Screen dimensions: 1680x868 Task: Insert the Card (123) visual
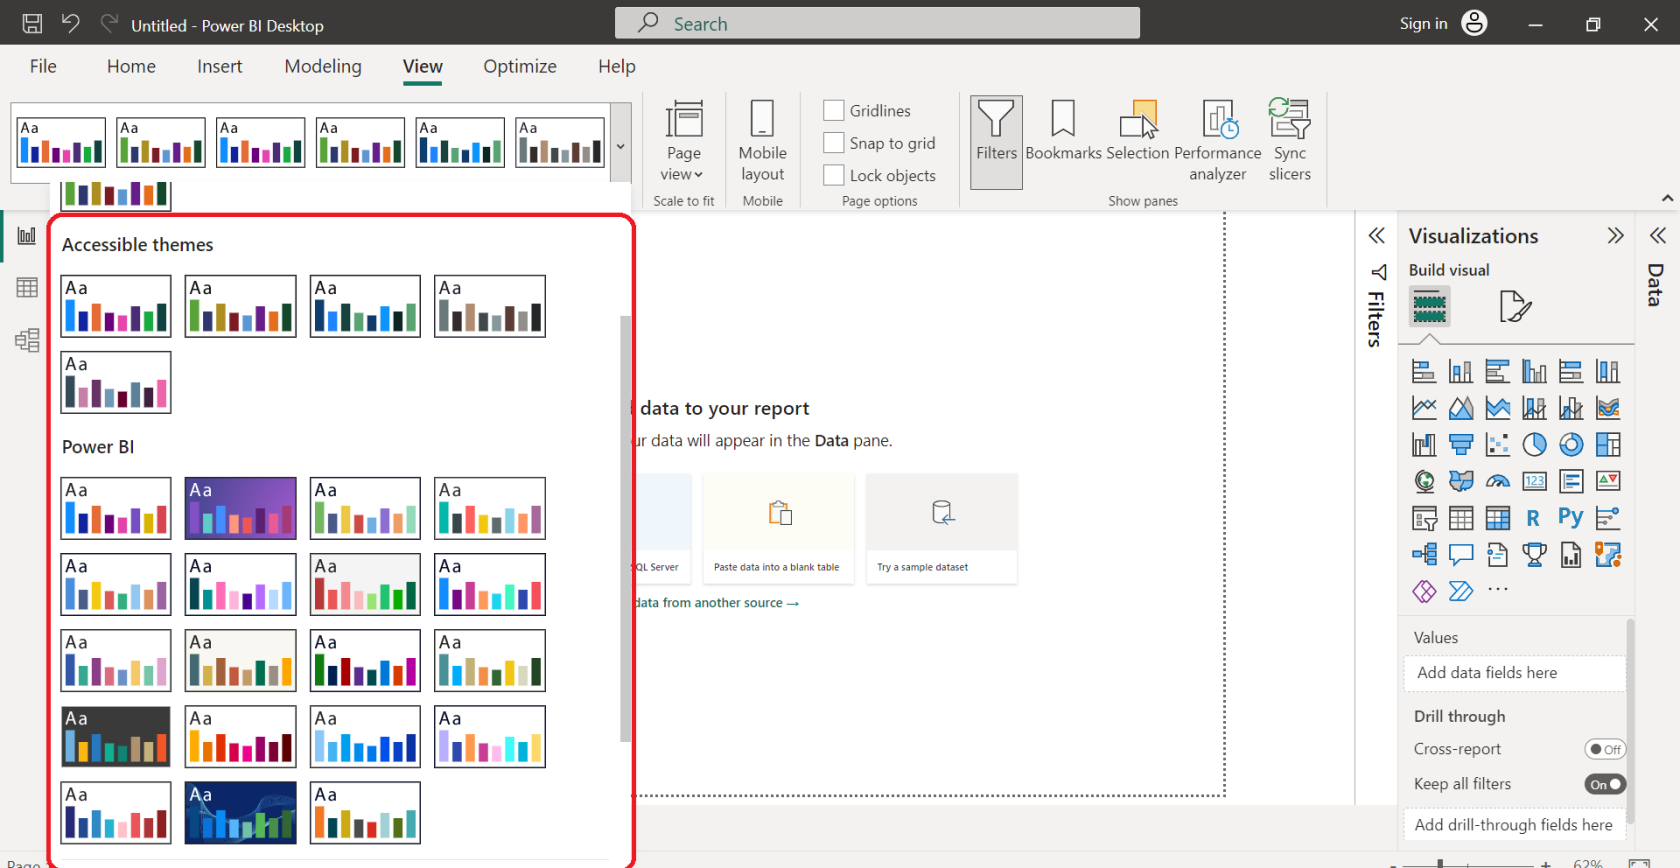point(1534,481)
